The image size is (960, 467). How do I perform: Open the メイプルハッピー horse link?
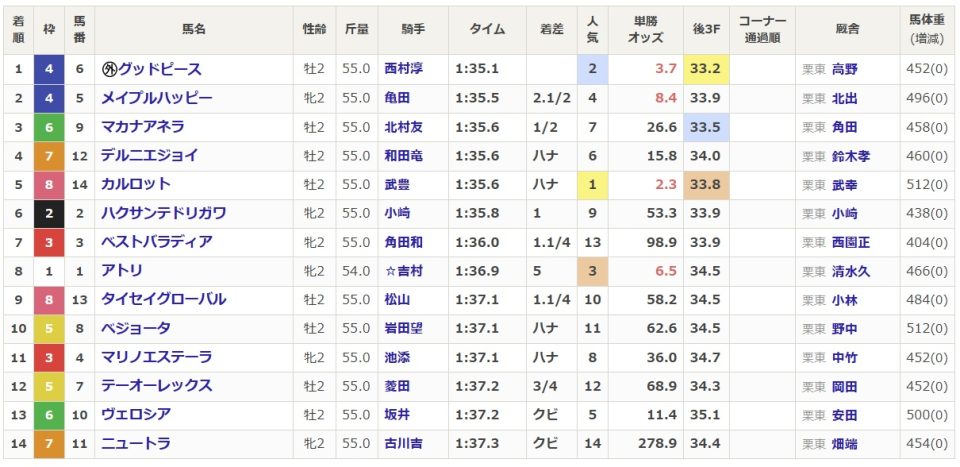click(156, 98)
